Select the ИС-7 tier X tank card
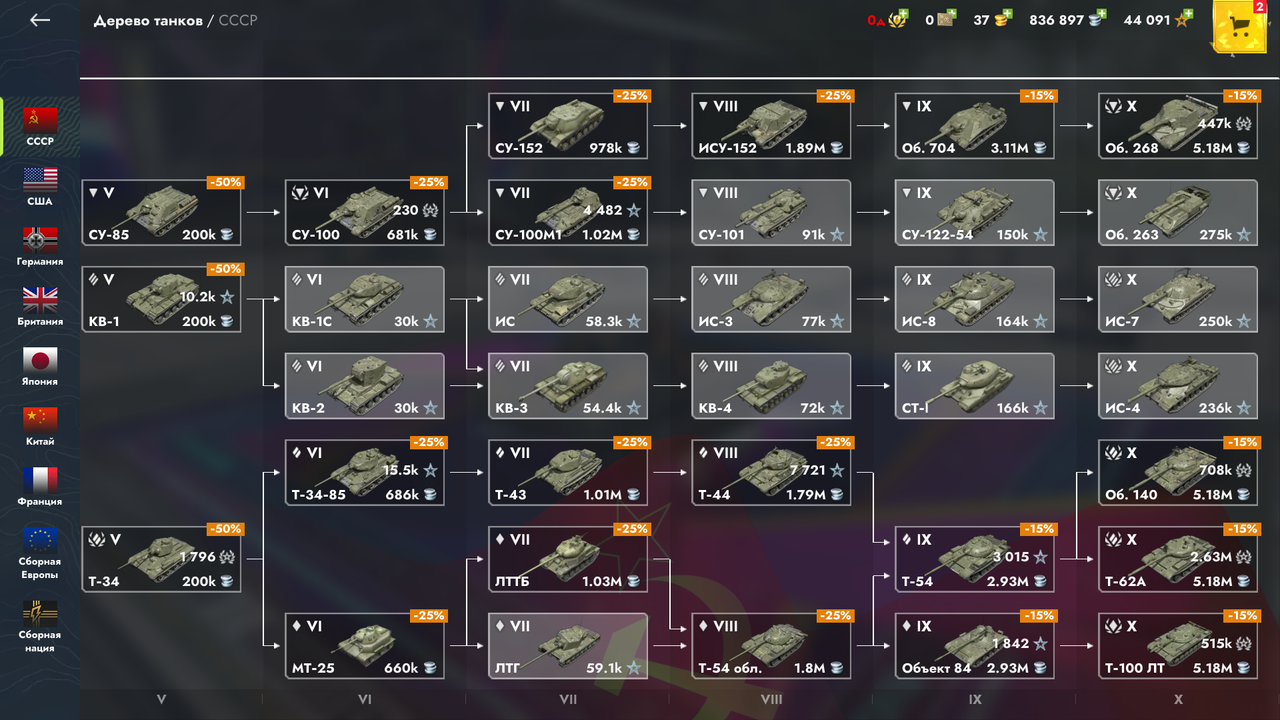This screenshot has height=720, width=1280. coord(1177,299)
